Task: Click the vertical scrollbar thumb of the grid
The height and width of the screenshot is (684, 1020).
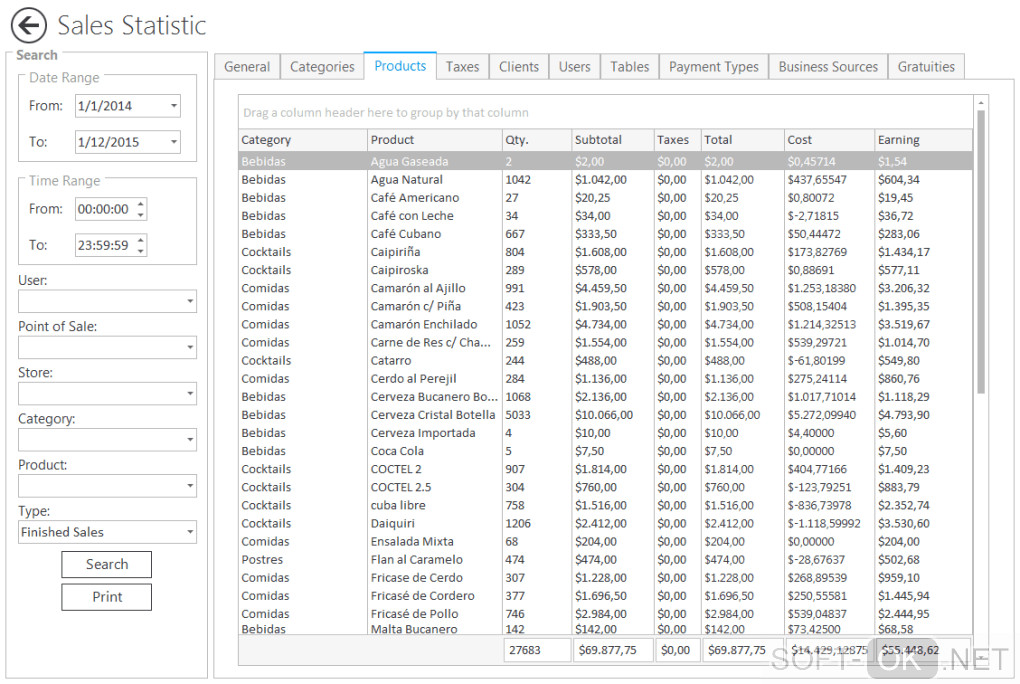Action: pyautogui.click(x=980, y=252)
